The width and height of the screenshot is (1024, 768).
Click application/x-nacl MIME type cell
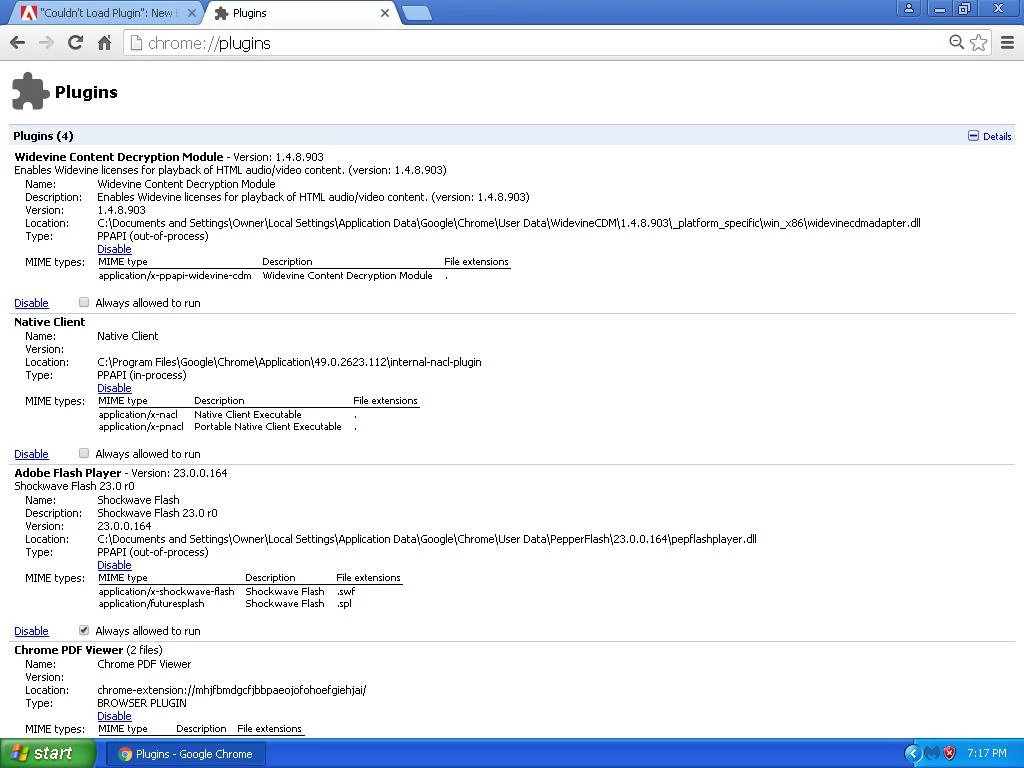click(x=138, y=414)
